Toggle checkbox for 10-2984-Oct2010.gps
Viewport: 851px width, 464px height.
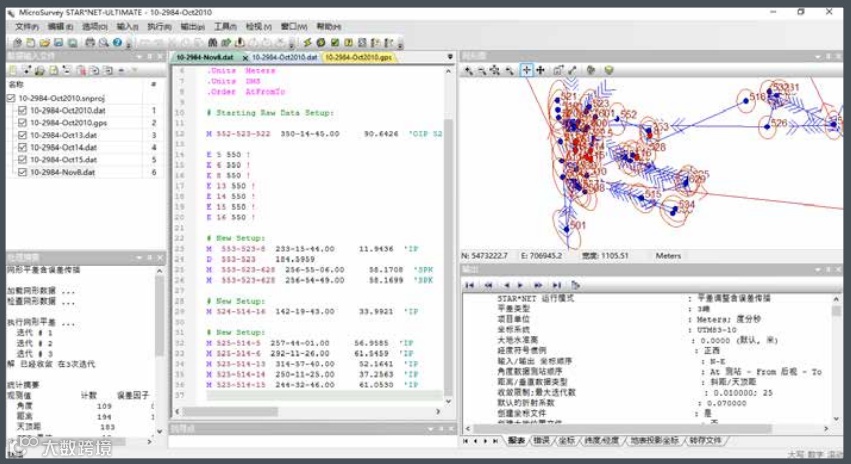click(x=22, y=123)
